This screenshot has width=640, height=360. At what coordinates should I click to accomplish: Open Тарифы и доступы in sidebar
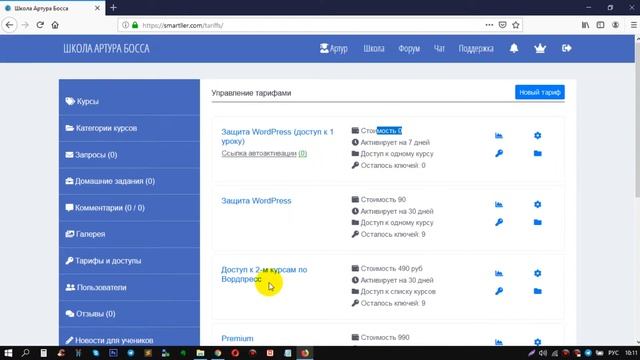129,261
